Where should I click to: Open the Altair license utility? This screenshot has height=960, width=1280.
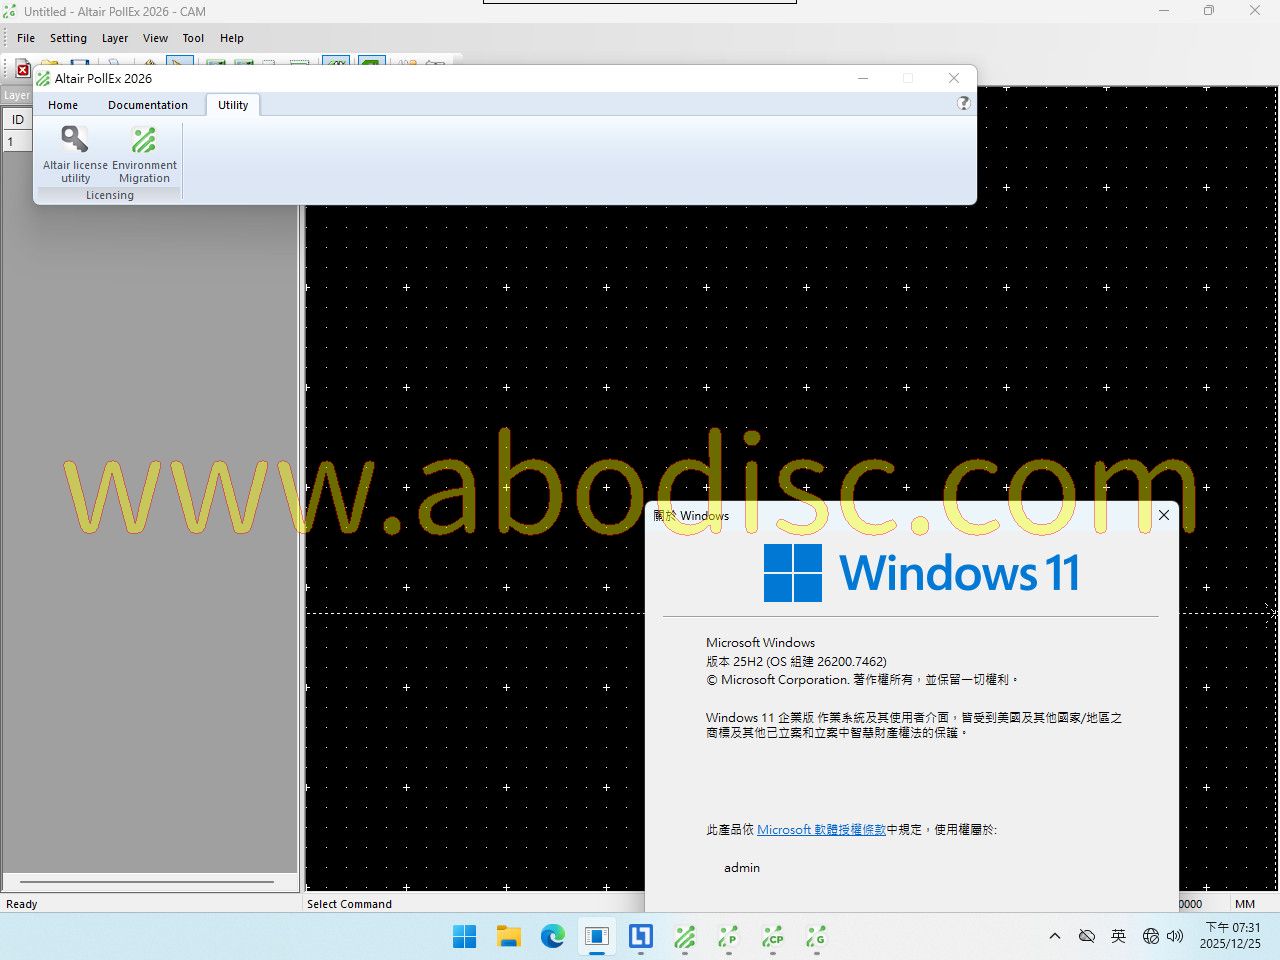coord(75,153)
